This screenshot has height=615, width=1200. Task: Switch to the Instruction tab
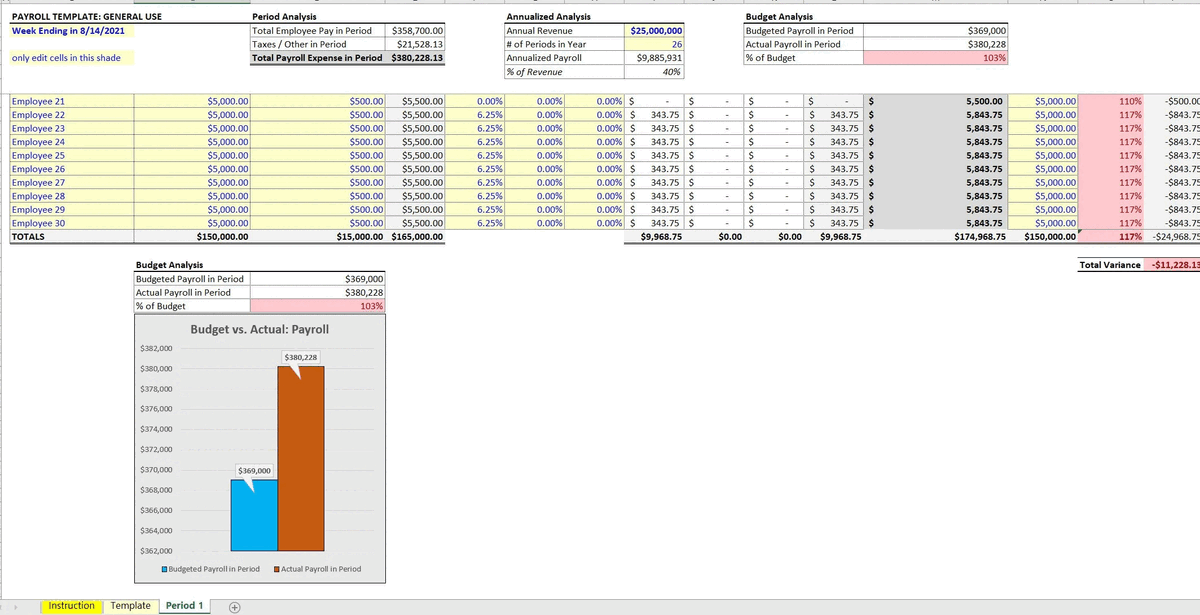(71, 605)
